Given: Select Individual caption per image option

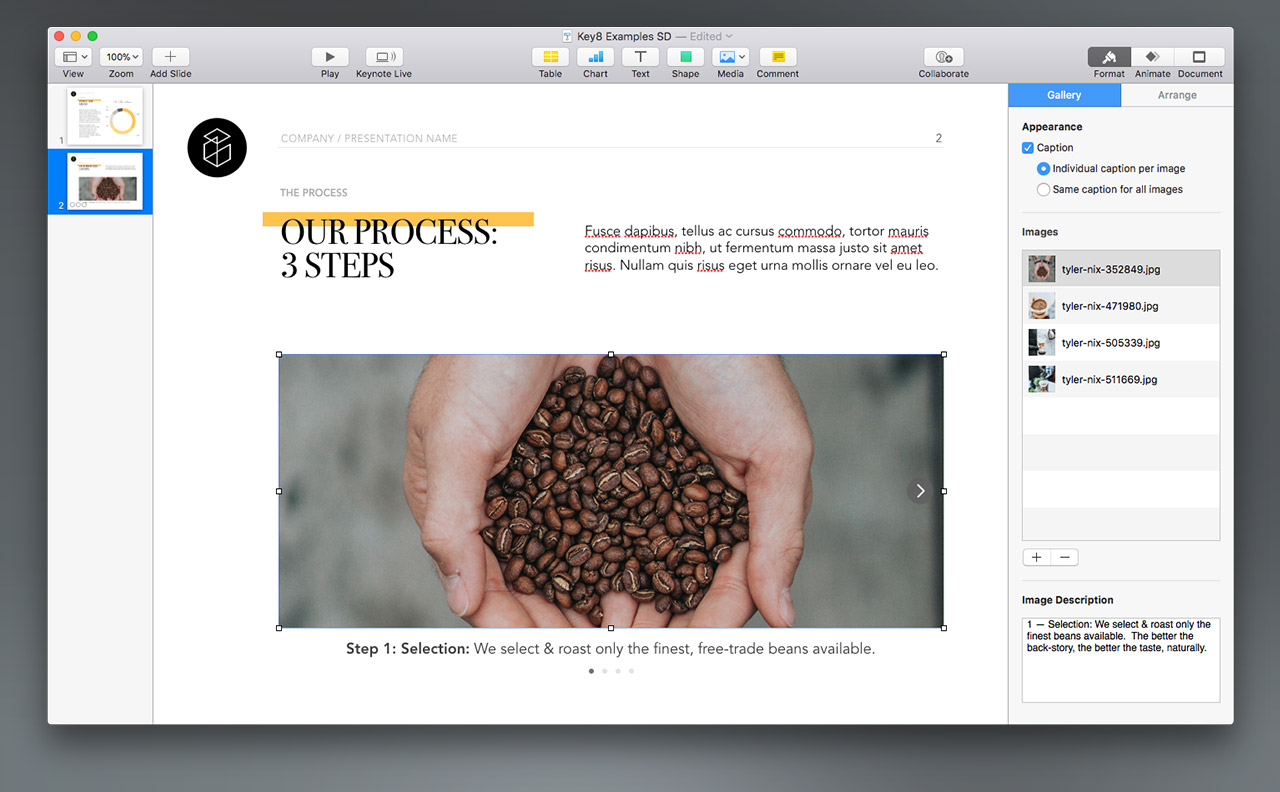Looking at the screenshot, I should click(1044, 169).
